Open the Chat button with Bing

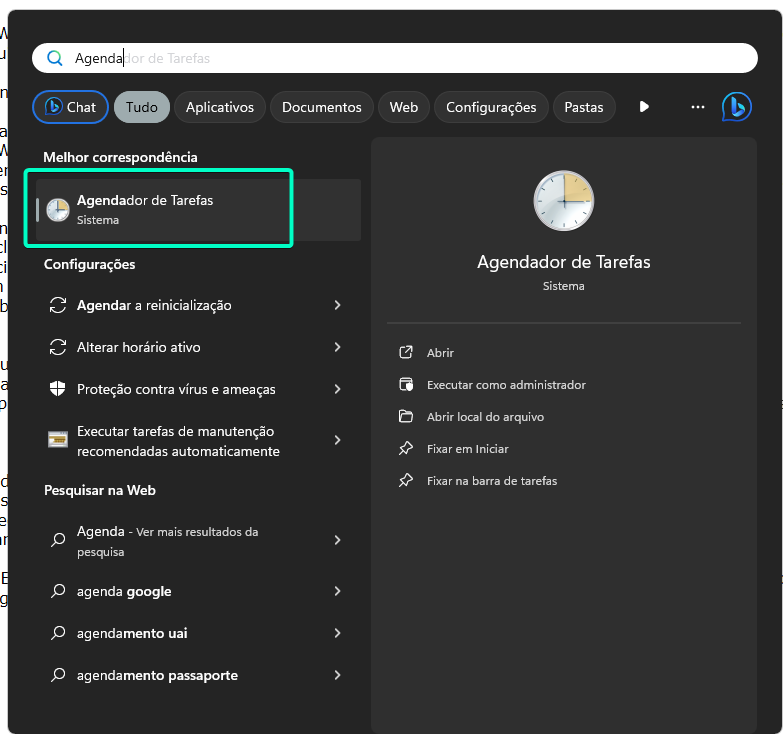[71, 107]
